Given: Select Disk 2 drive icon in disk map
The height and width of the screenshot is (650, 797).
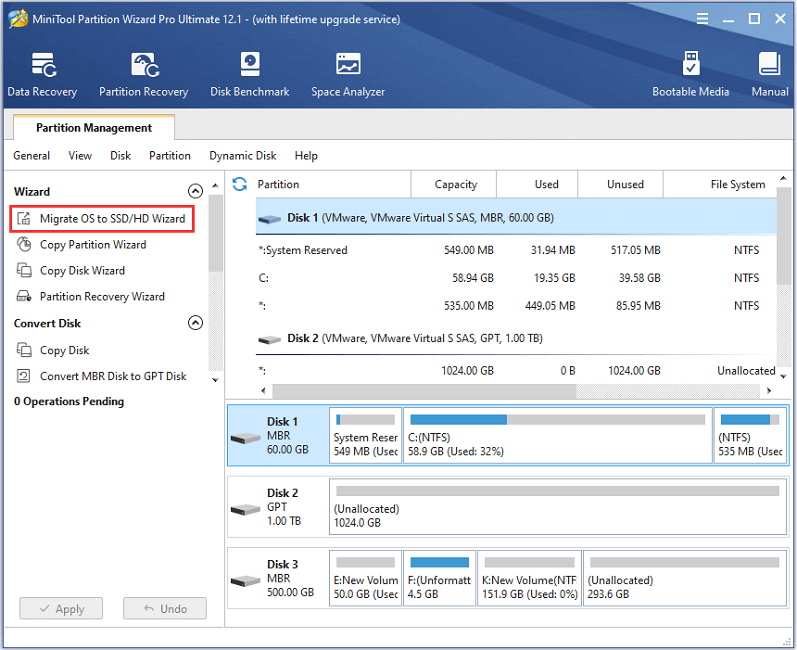Looking at the screenshot, I should coord(246,509).
